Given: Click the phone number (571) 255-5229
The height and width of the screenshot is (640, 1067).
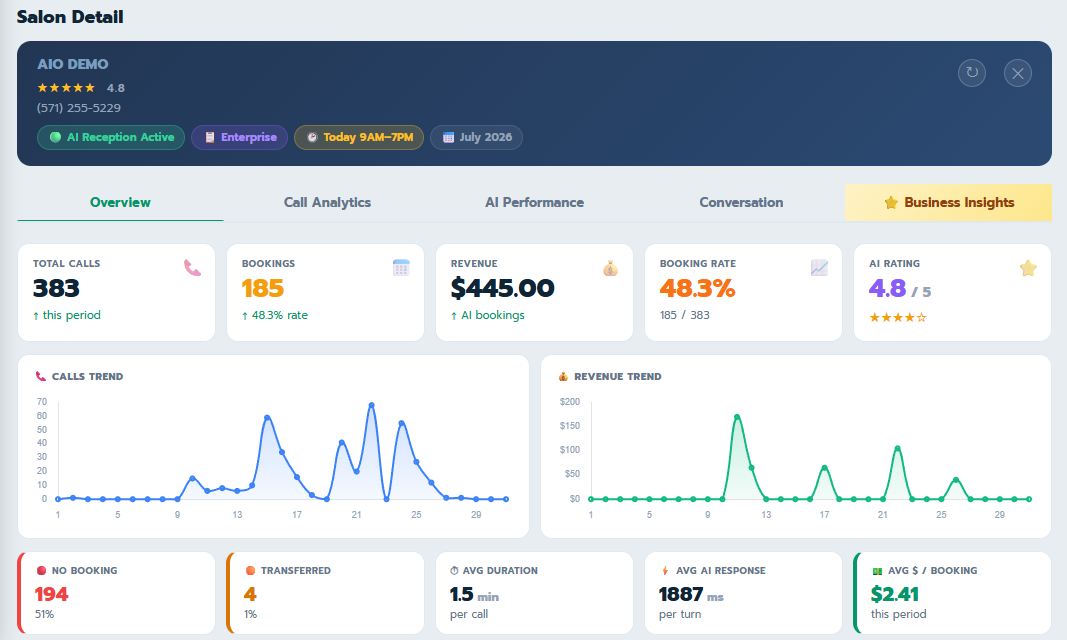Looking at the screenshot, I should click(79, 107).
